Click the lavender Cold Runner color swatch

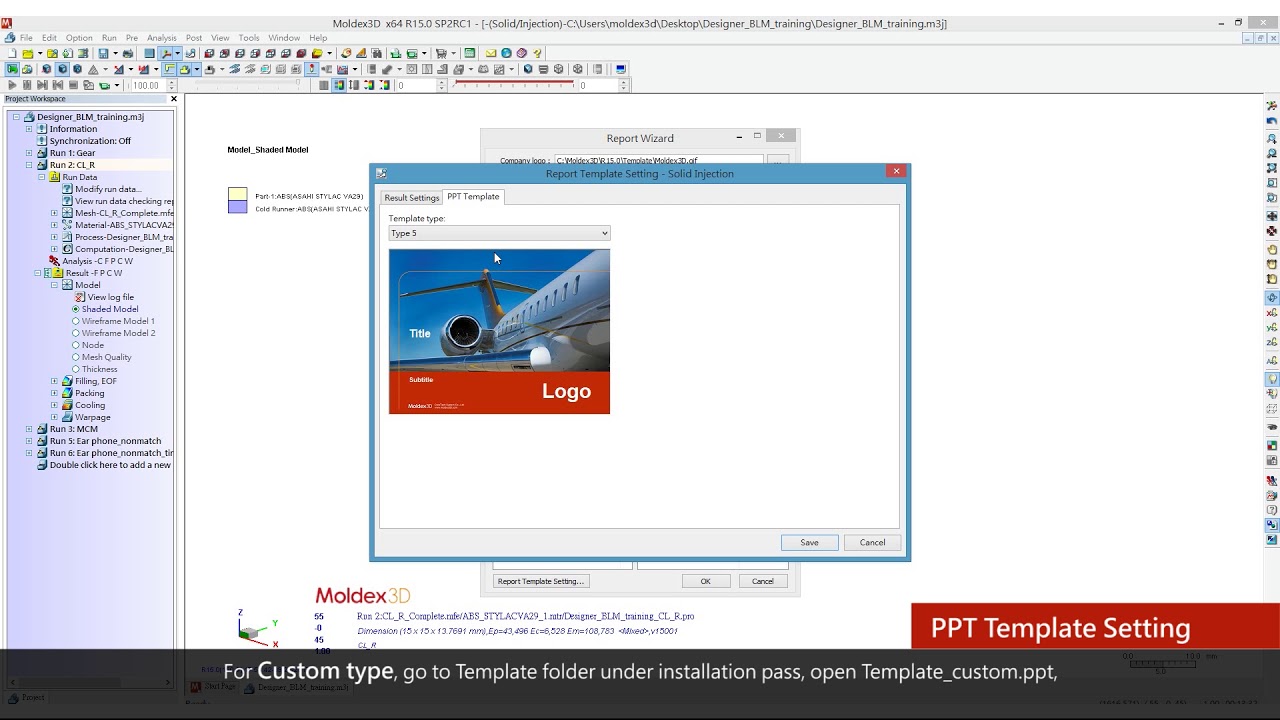click(237, 207)
